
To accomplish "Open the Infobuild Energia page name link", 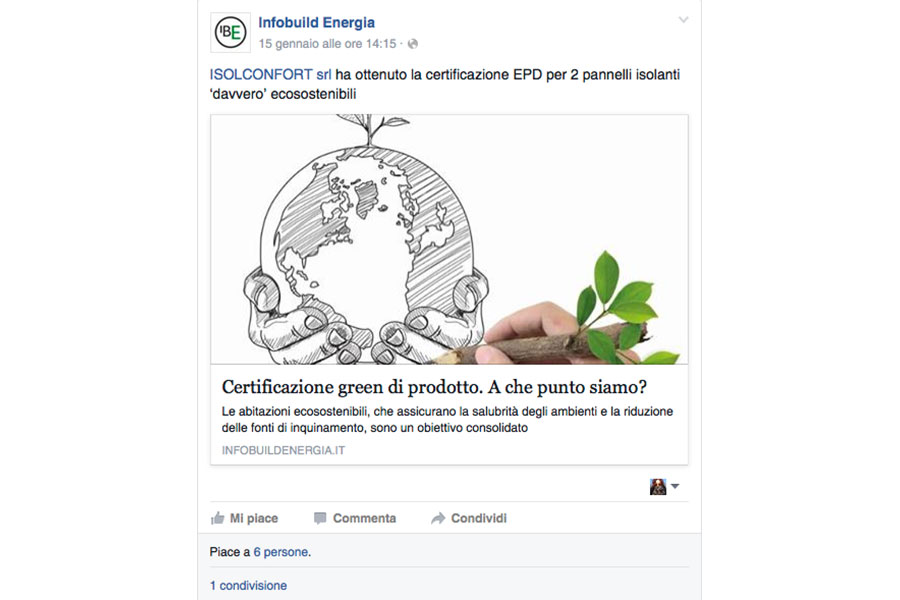I will click(316, 22).
